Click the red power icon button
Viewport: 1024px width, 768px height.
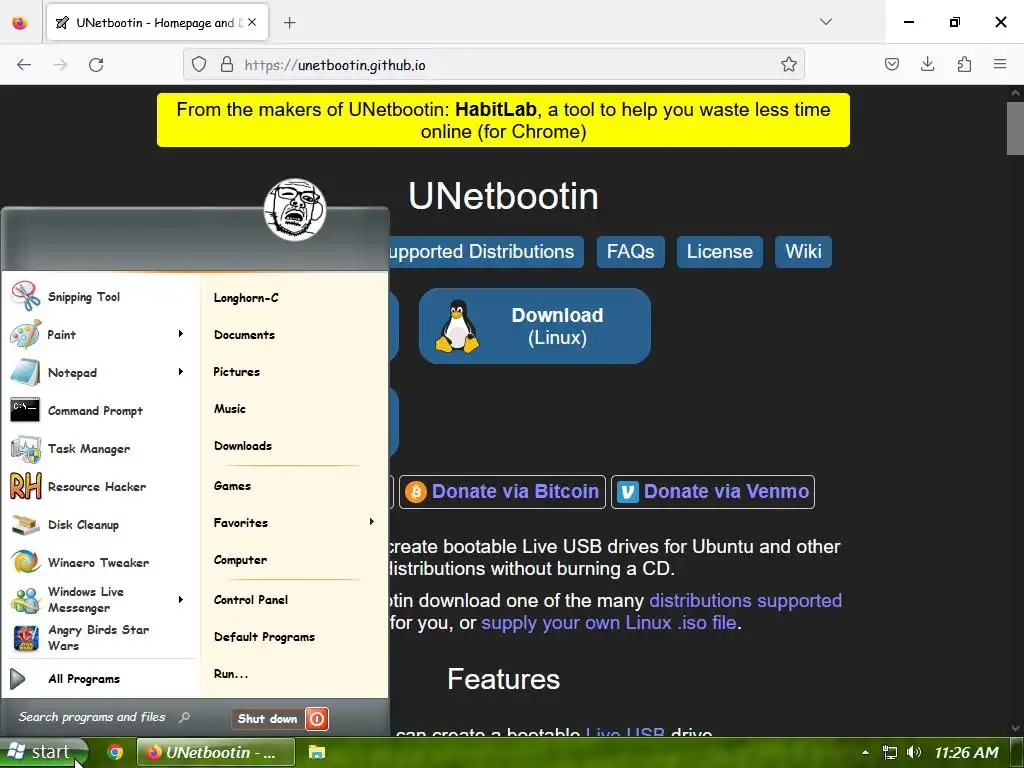pyautogui.click(x=317, y=719)
